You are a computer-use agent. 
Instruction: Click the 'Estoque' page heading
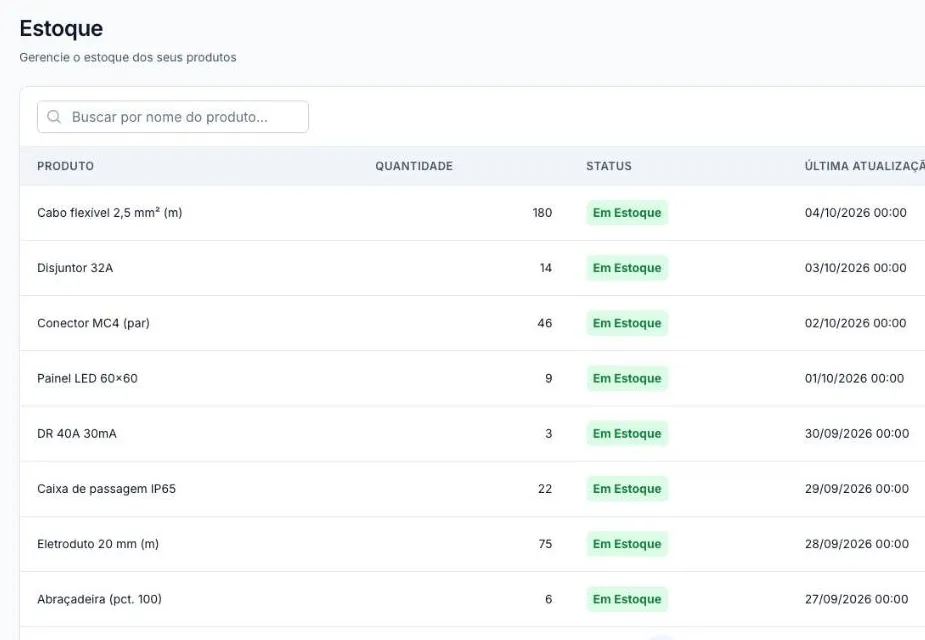pos(61,28)
